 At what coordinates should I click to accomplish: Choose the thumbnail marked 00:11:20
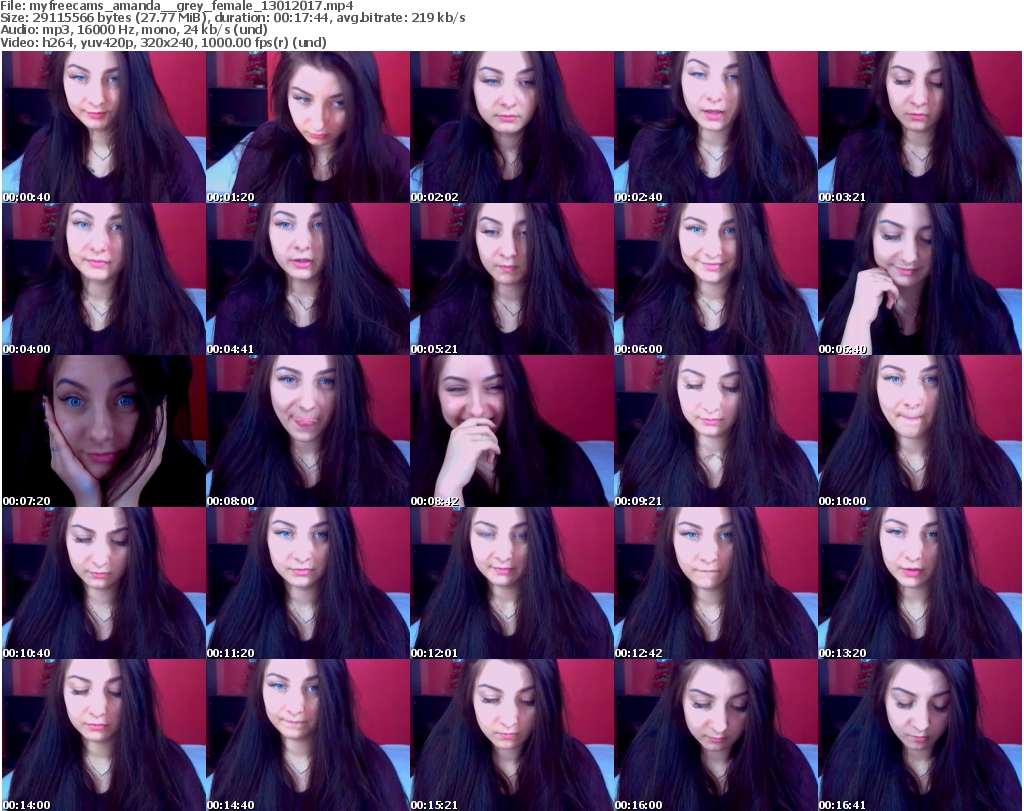pyautogui.click(x=308, y=583)
